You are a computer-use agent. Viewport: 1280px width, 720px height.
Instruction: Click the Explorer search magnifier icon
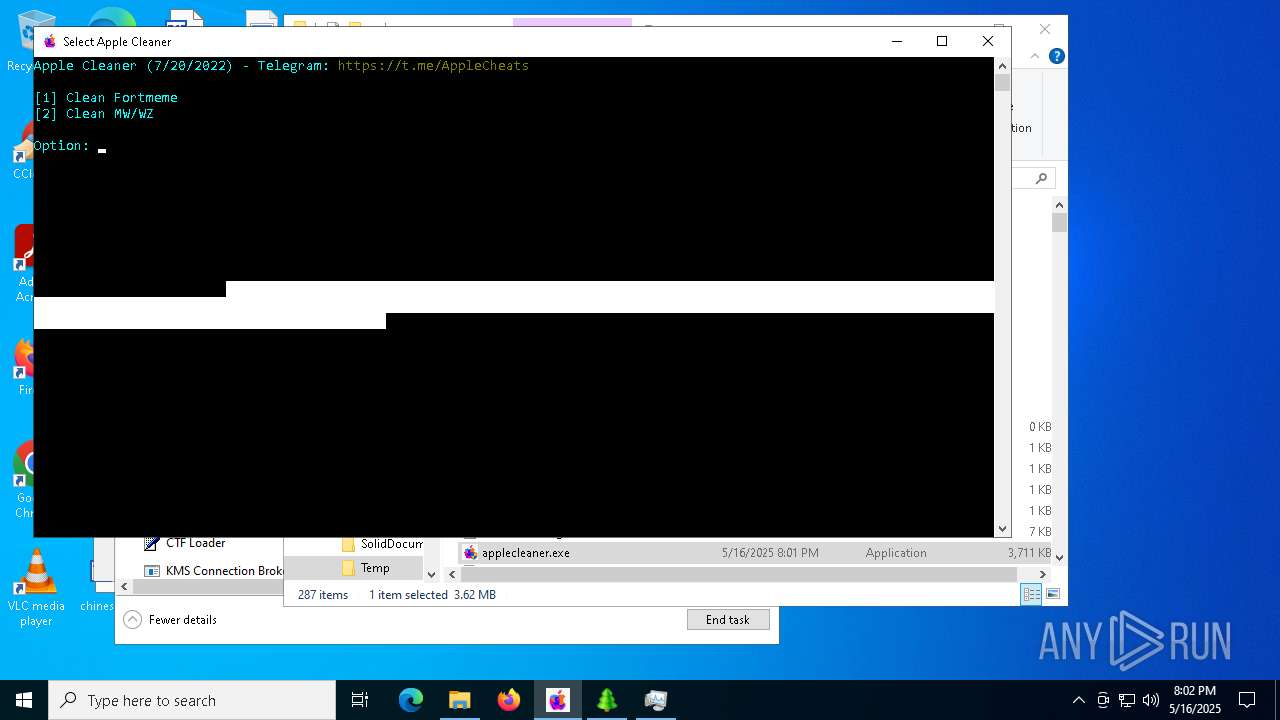click(x=1041, y=178)
